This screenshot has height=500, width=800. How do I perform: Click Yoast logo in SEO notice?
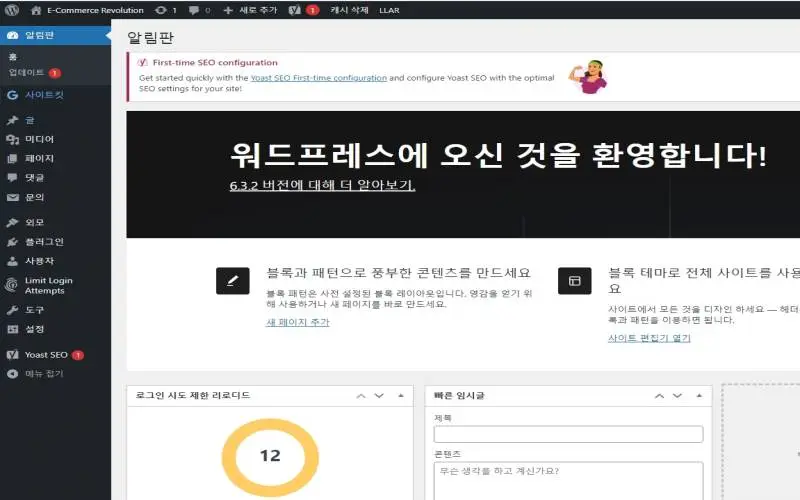pyautogui.click(x=142, y=62)
